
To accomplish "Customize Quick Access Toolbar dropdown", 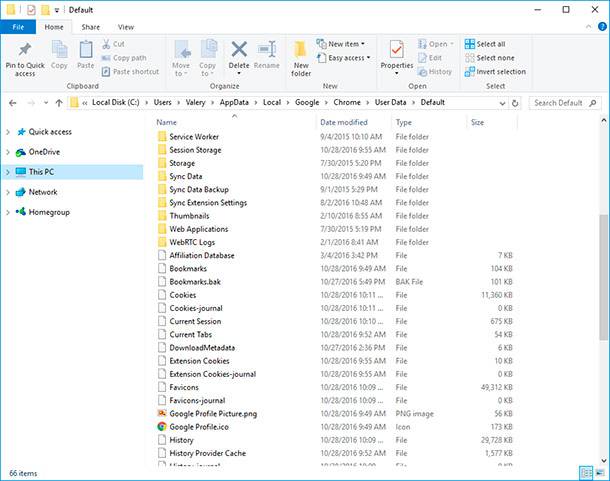I will (x=57, y=10).
